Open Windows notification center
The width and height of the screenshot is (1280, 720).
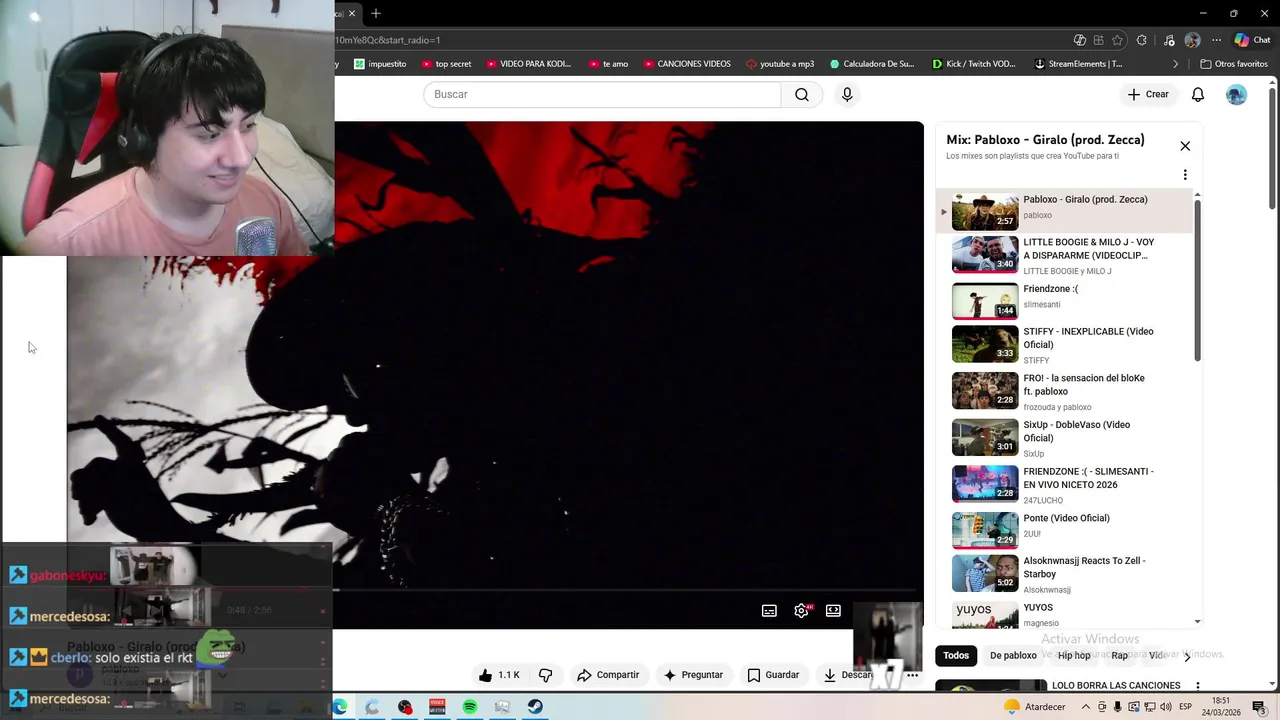tap(1260, 707)
